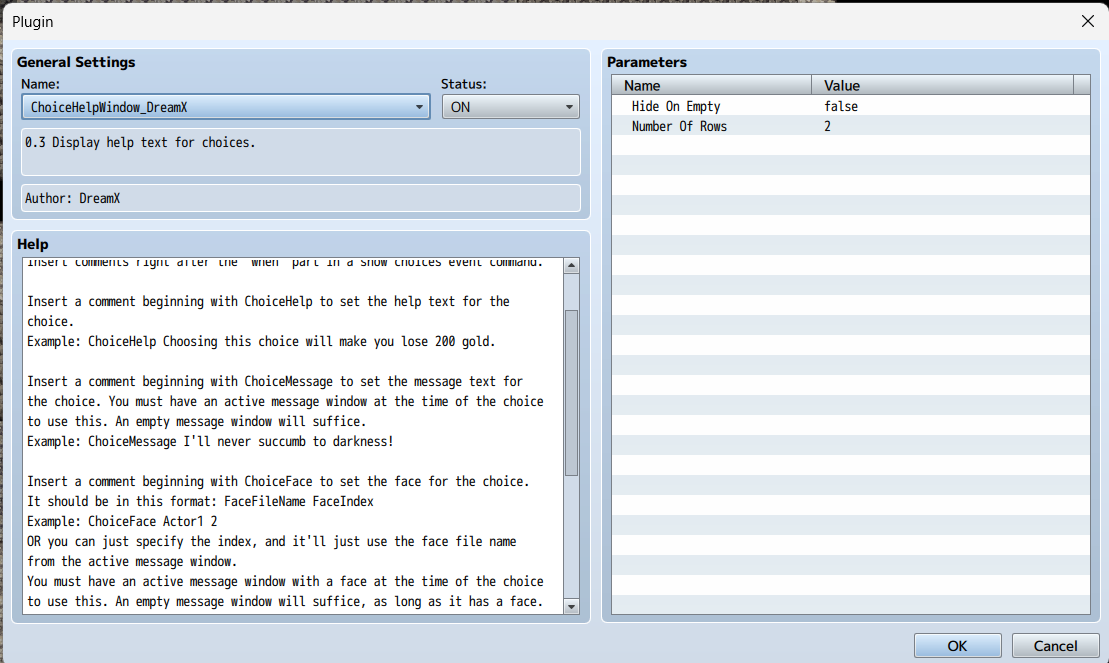Click the Author: DreamX field
The width and height of the screenshot is (1109, 663).
click(300, 198)
